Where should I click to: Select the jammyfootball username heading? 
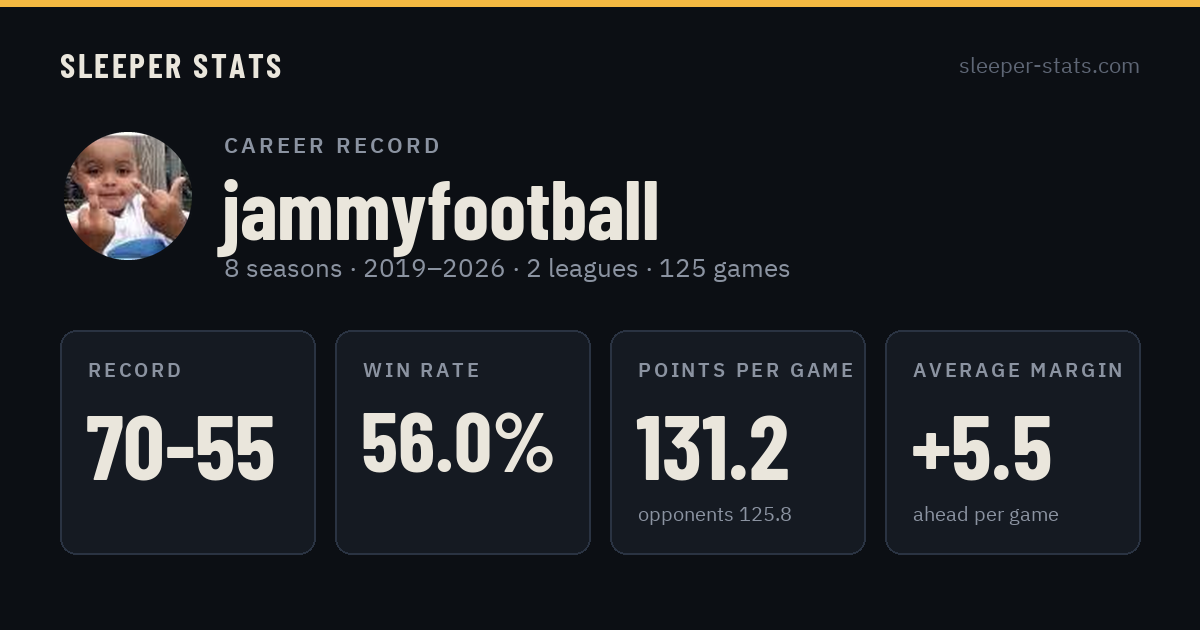click(439, 212)
